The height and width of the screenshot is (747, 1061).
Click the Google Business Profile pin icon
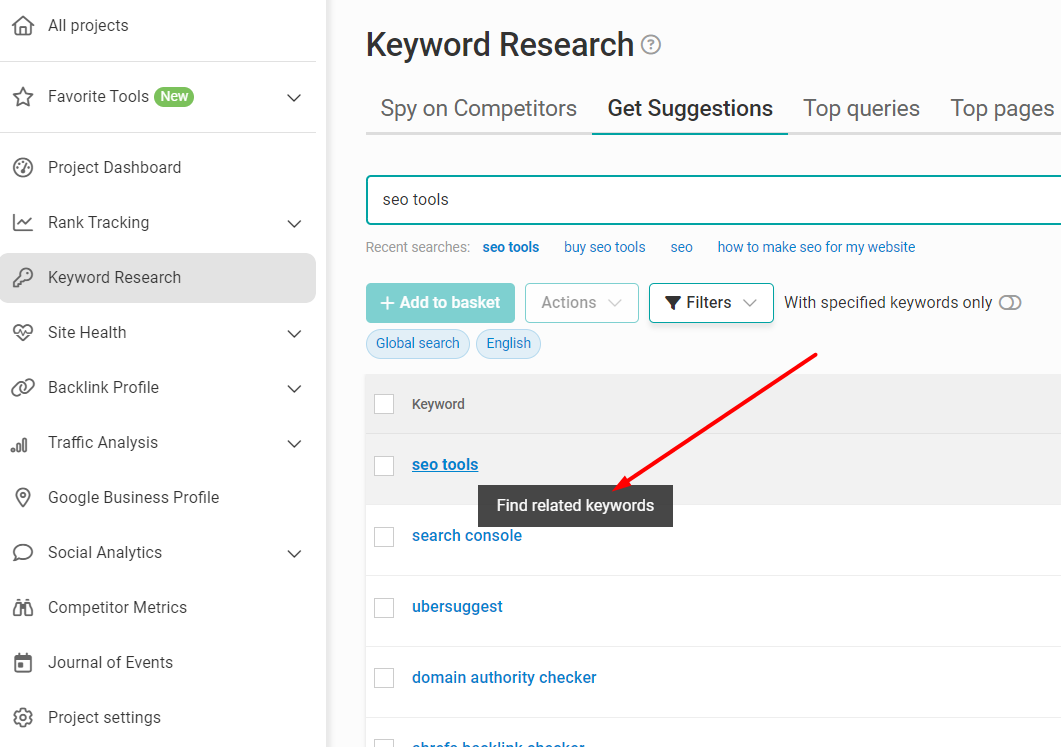23,497
